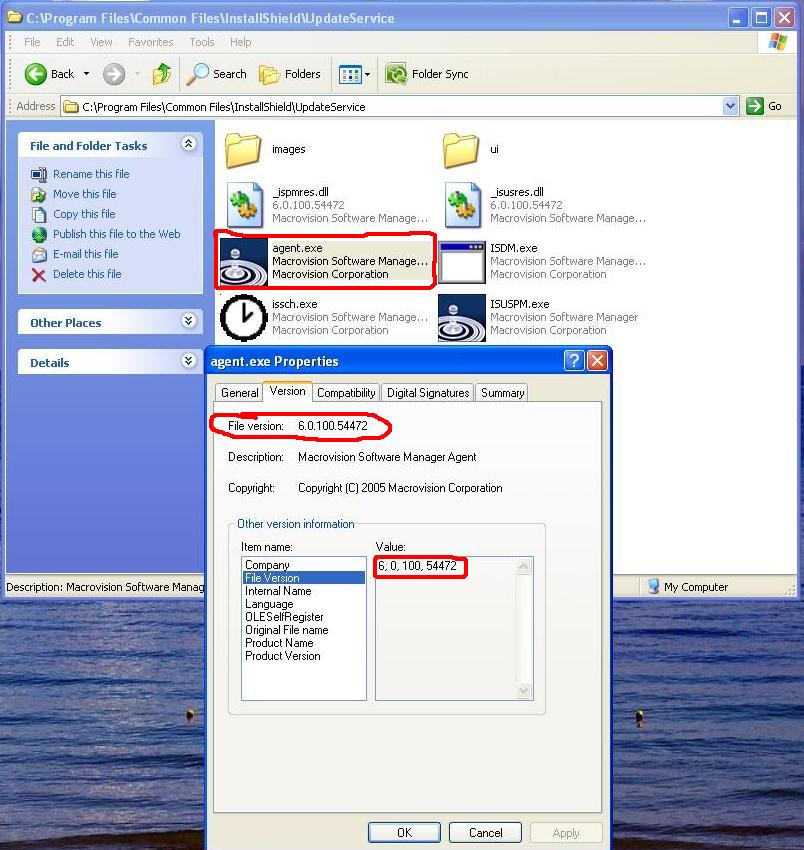804x850 pixels.
Task: Click the Back arrow icon
Action: click(36, 74)
